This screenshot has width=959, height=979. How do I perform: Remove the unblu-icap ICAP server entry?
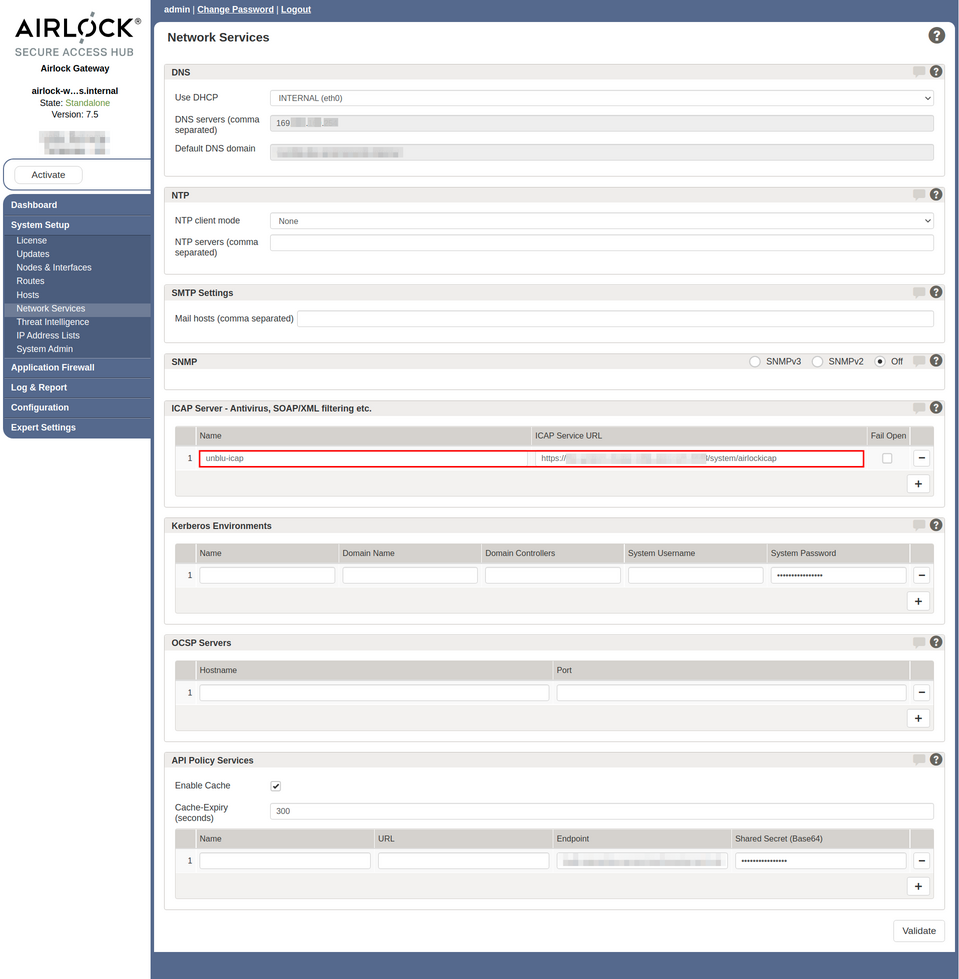tap(920, 458)
